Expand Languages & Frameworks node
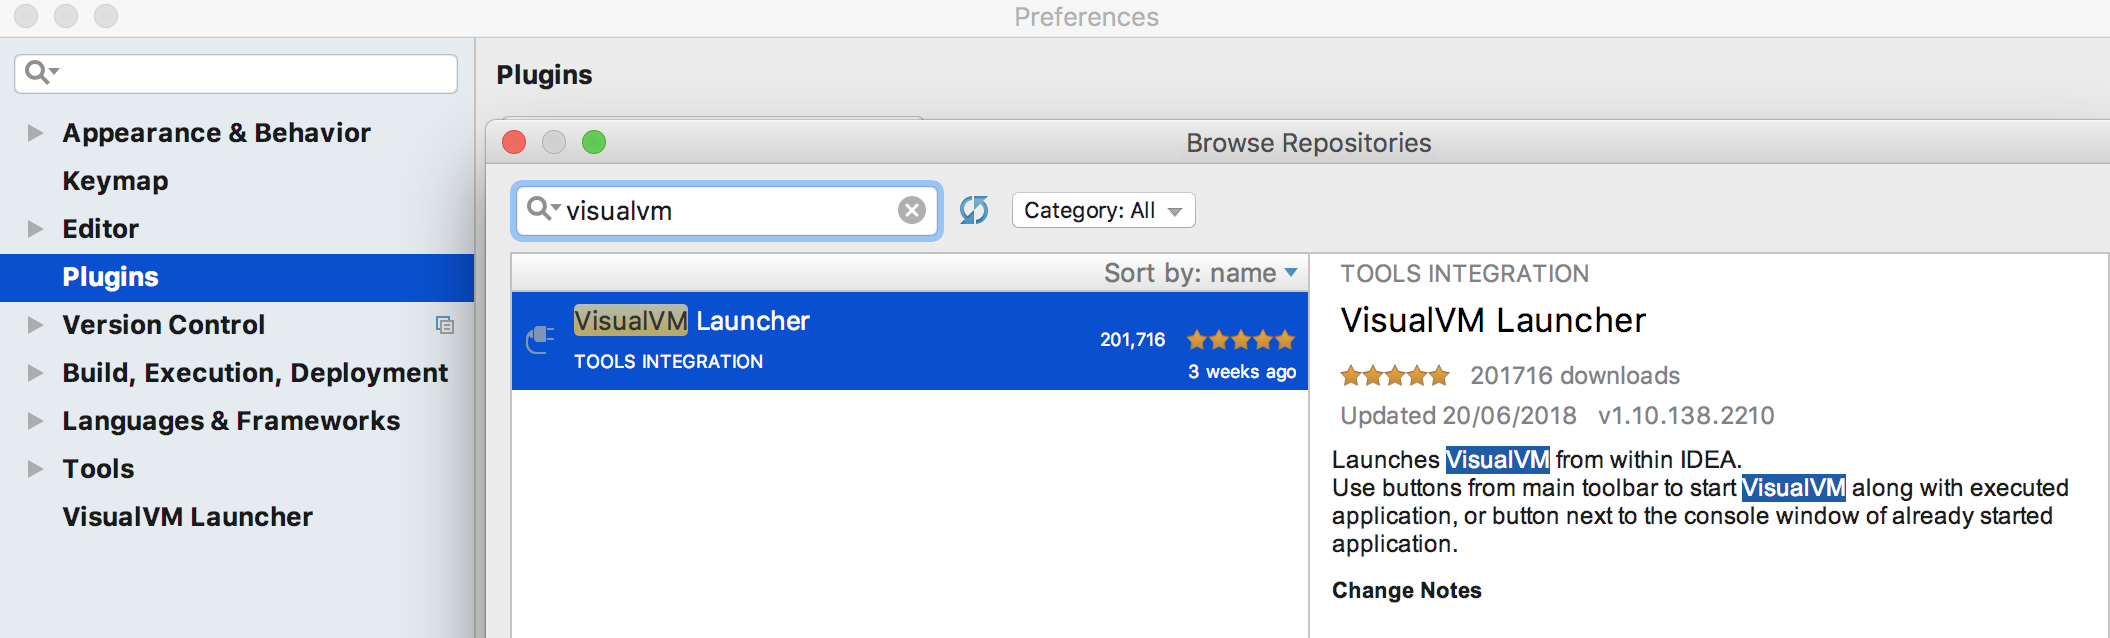The width and height of the screenshot is (2110, 638). coord(35,421)
